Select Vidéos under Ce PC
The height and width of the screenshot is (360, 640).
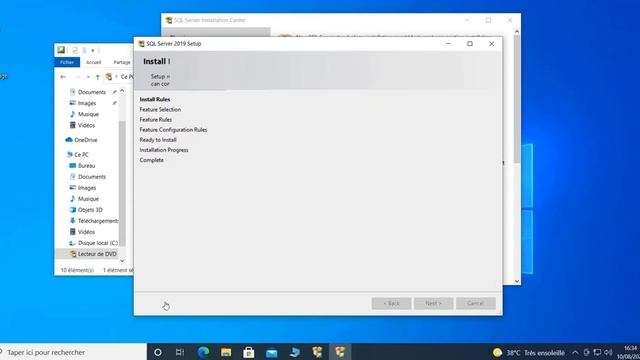86,232
